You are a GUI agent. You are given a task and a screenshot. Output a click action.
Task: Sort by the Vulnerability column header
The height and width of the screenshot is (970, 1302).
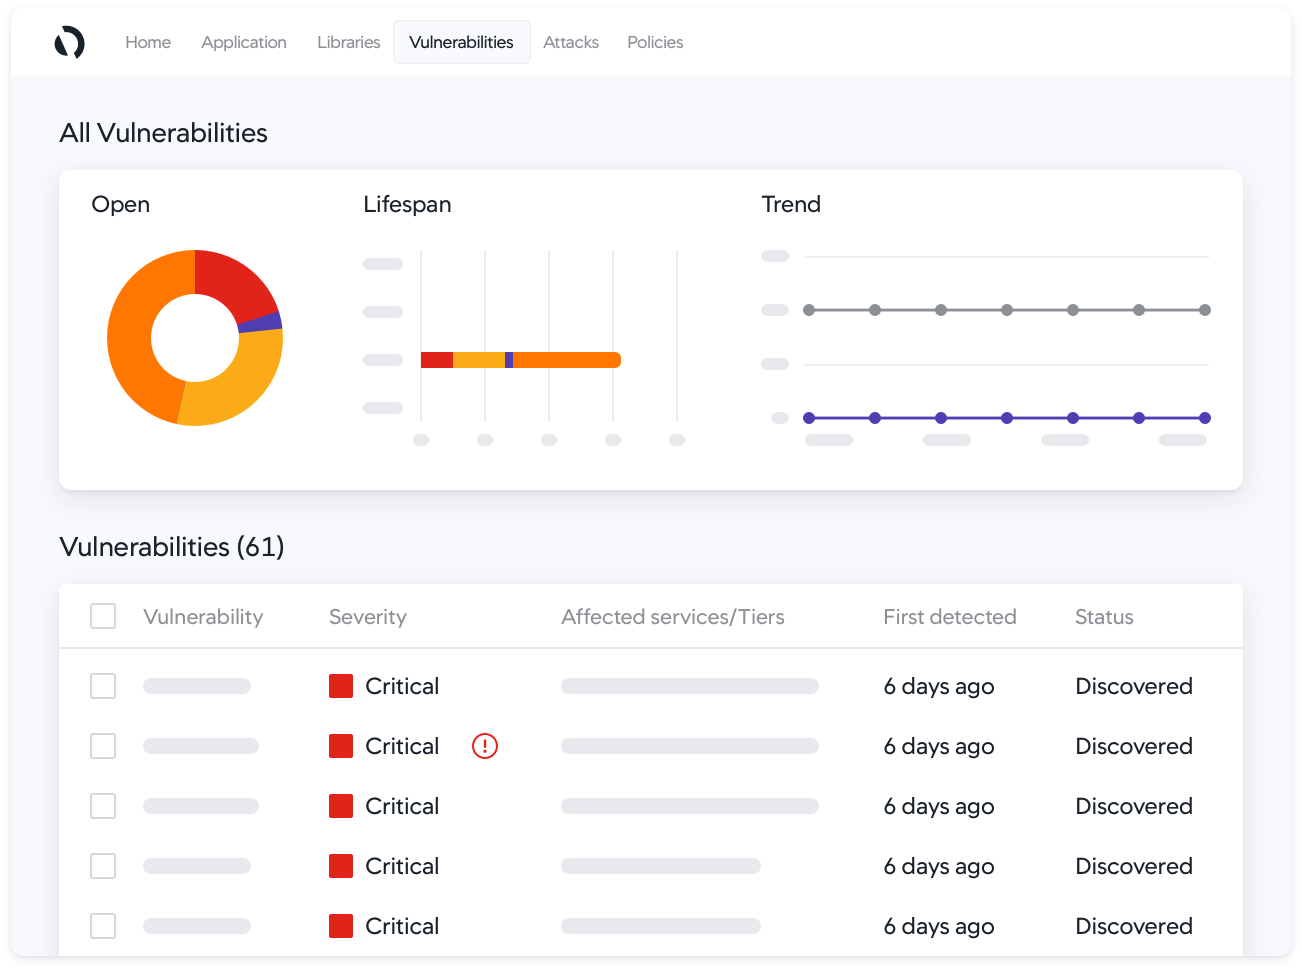(203, 617)
